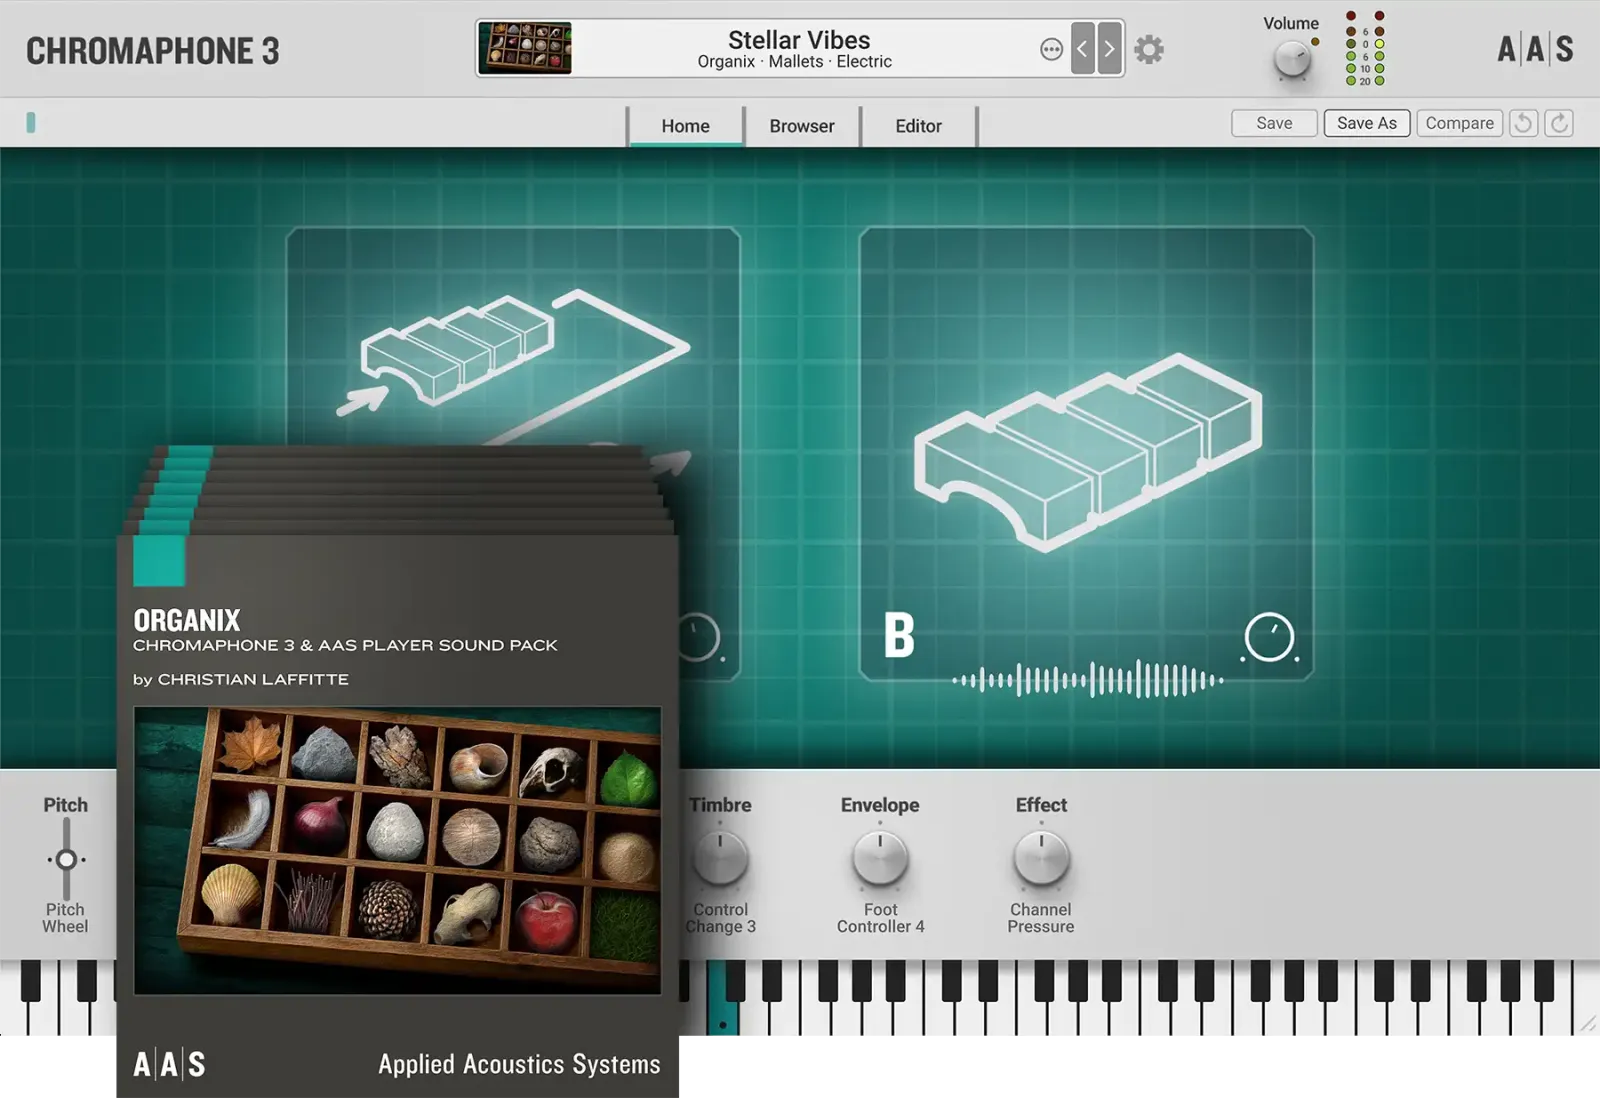Switch to the Home tab
This screenshot has width=1600, height=1098.
685,126
